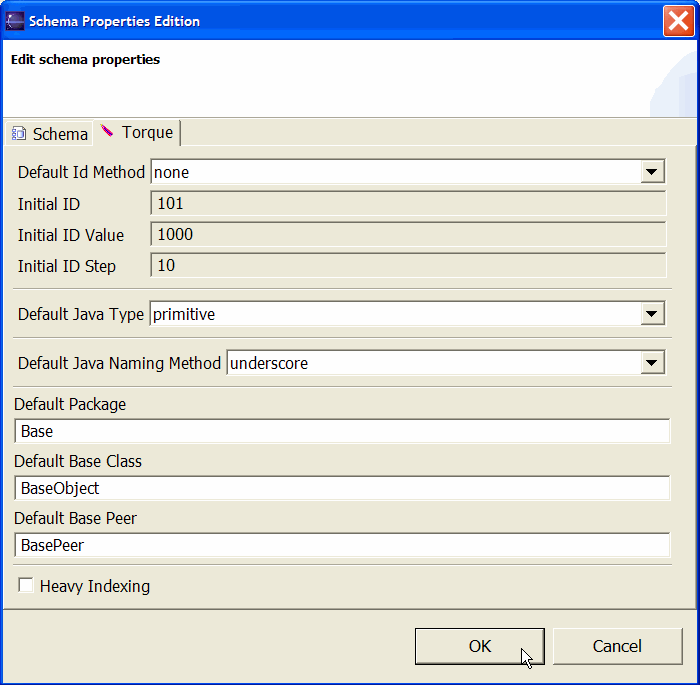Click the Initial ID Step field showing 10
The width and height of the screenshot is (700, 685).
(408, 265)
